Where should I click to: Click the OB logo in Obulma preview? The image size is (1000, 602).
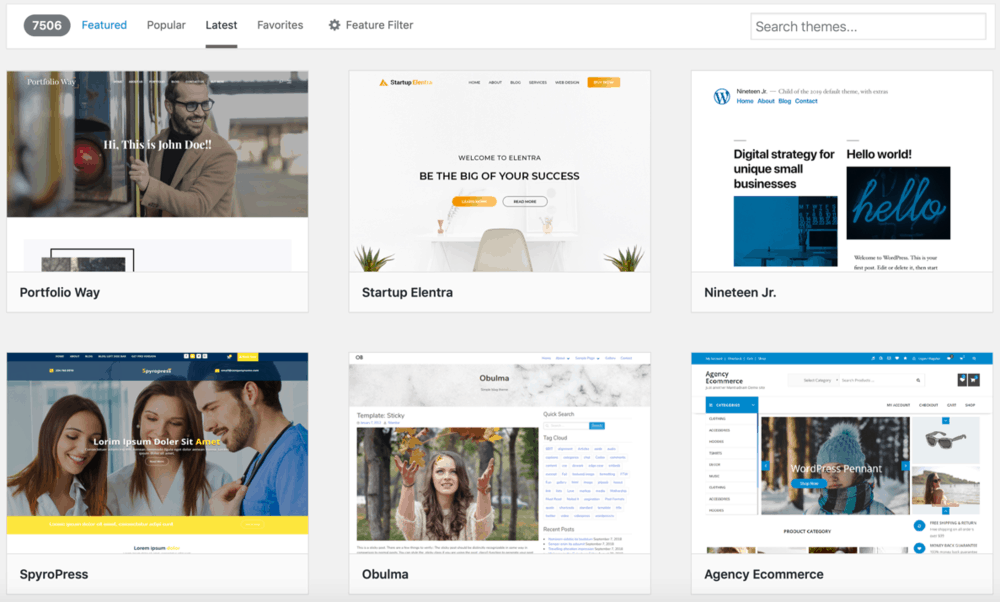359,357
